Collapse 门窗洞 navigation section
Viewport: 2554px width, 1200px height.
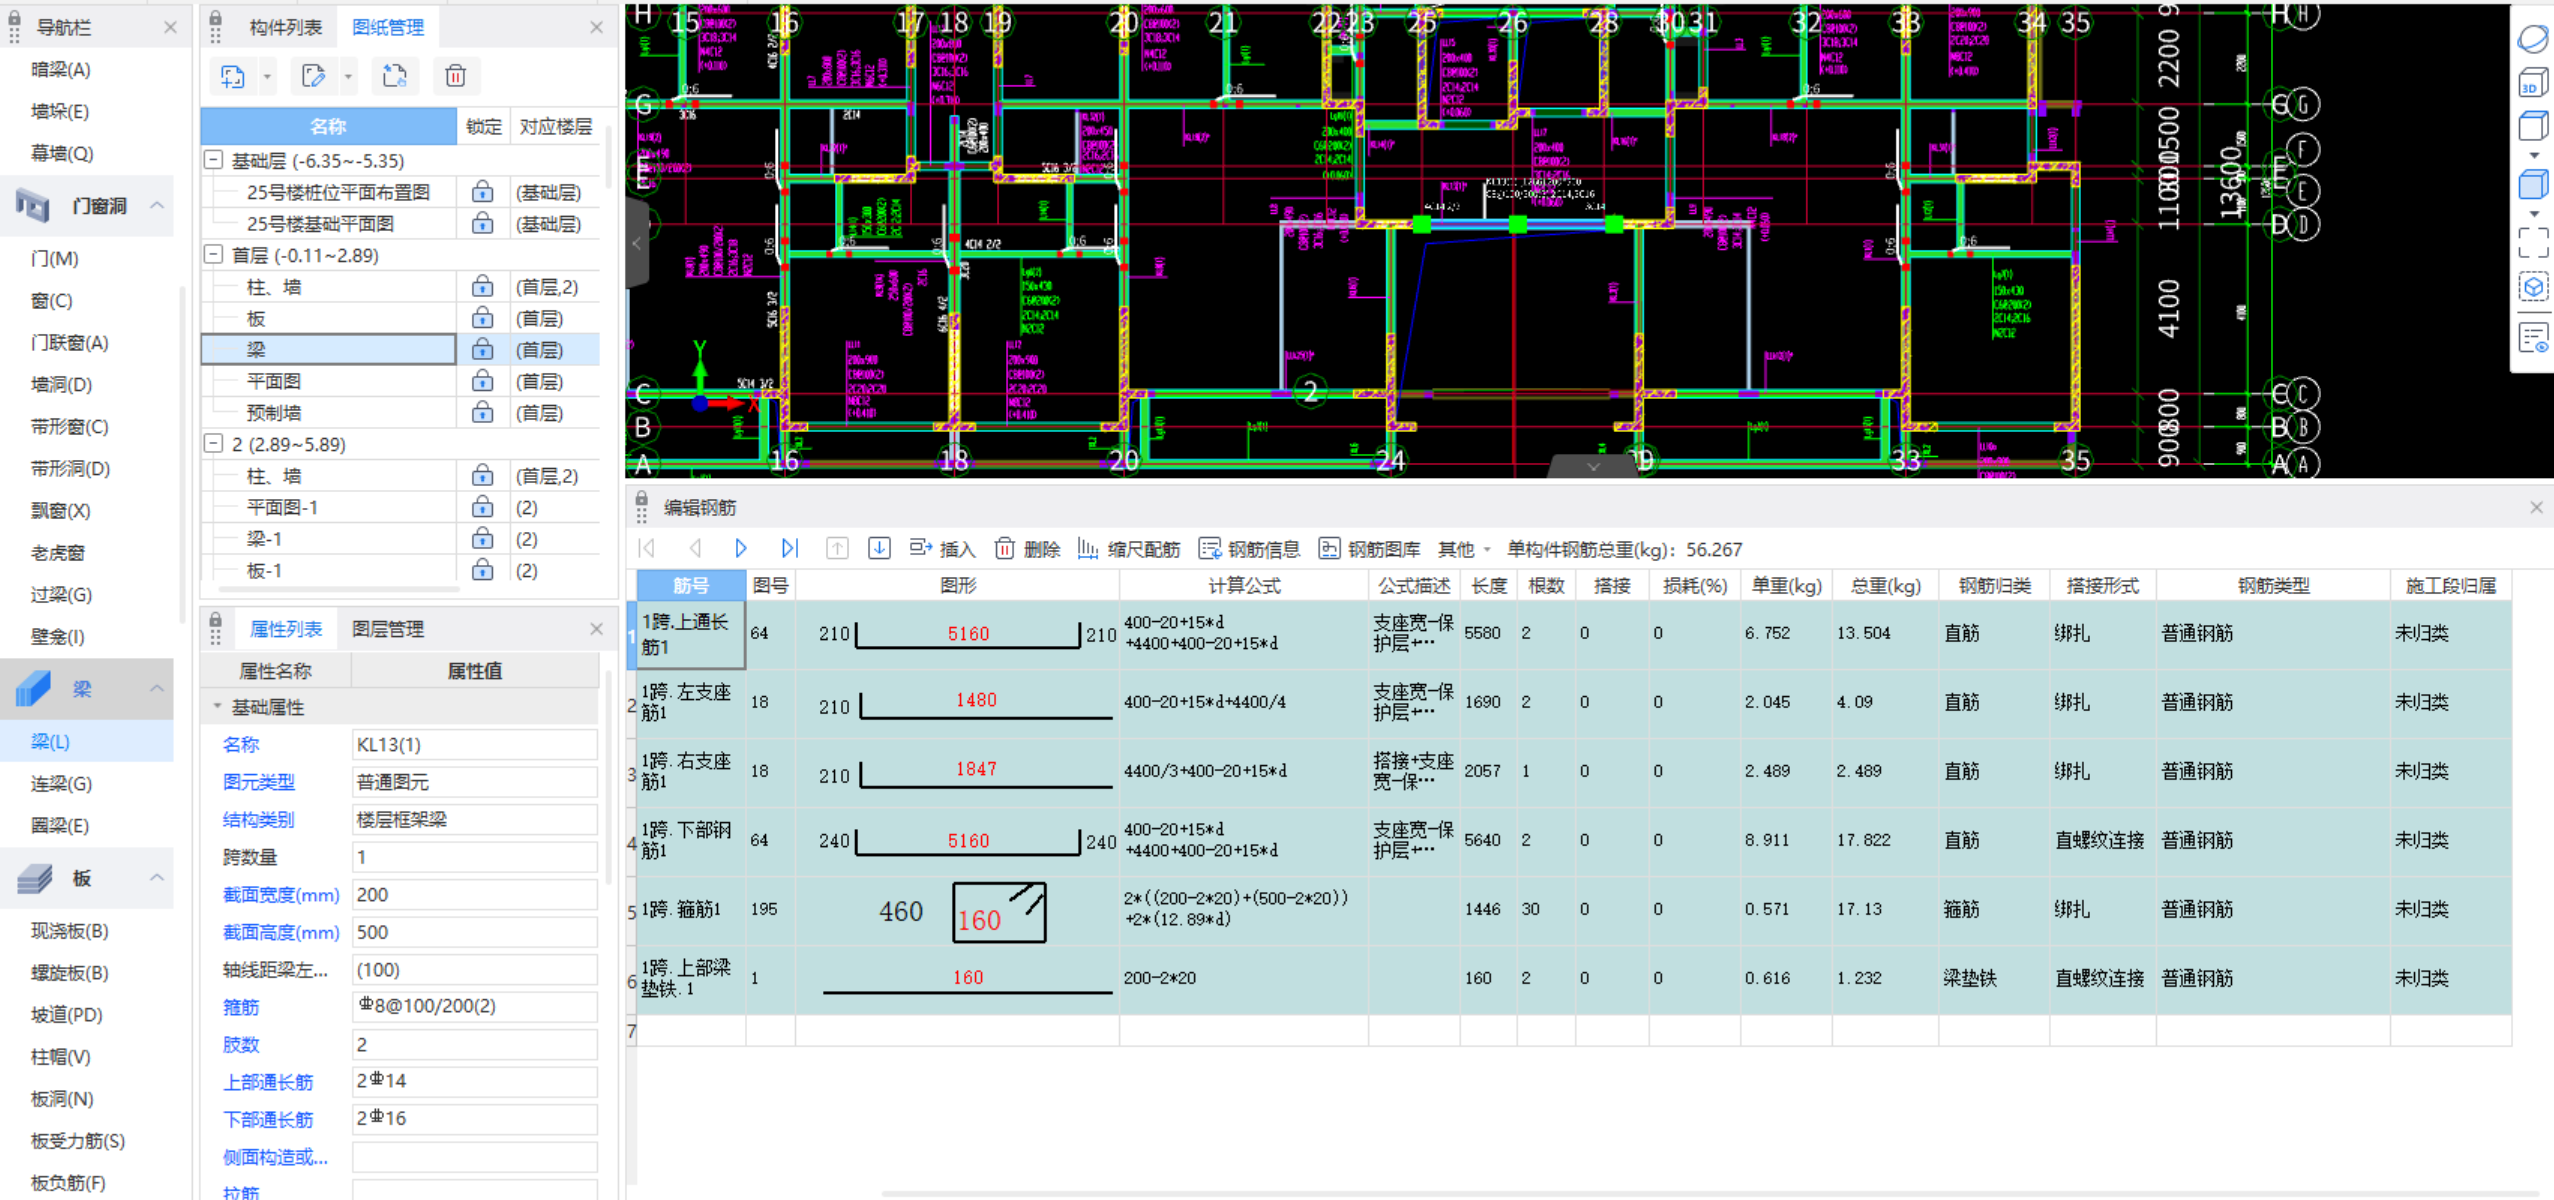tap(157, 205)
